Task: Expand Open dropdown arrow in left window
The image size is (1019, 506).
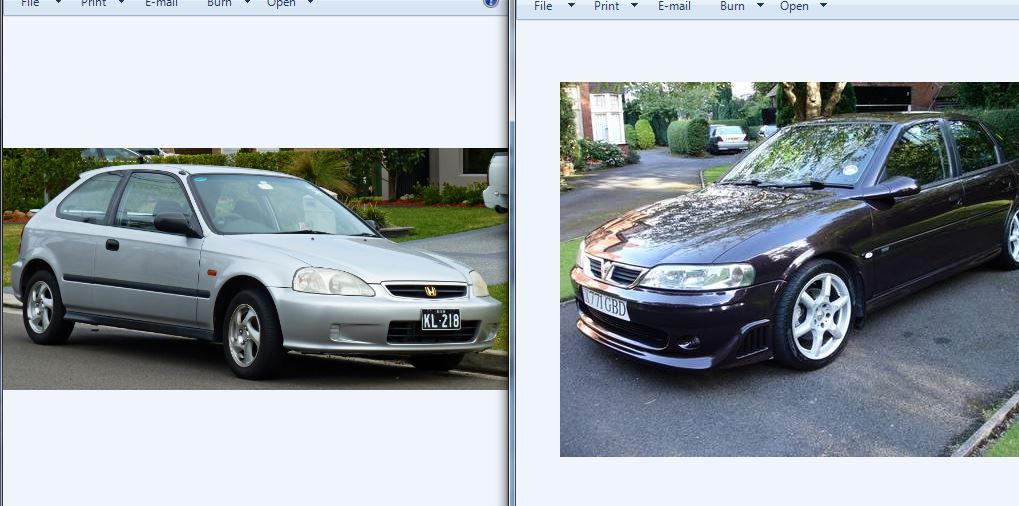Action: point(310,2)
